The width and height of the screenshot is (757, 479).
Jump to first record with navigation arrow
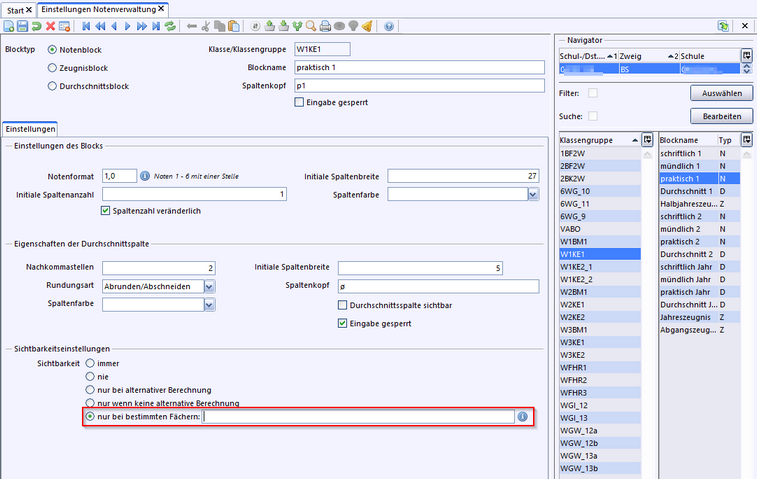click(x=86, y=26)
